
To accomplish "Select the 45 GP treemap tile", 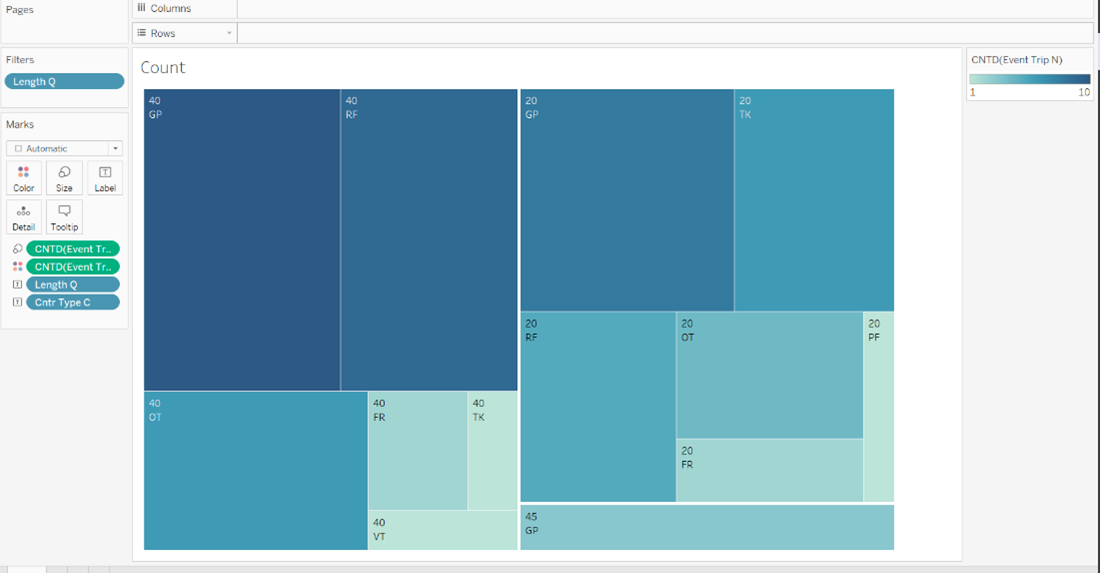I will [706, 527].
